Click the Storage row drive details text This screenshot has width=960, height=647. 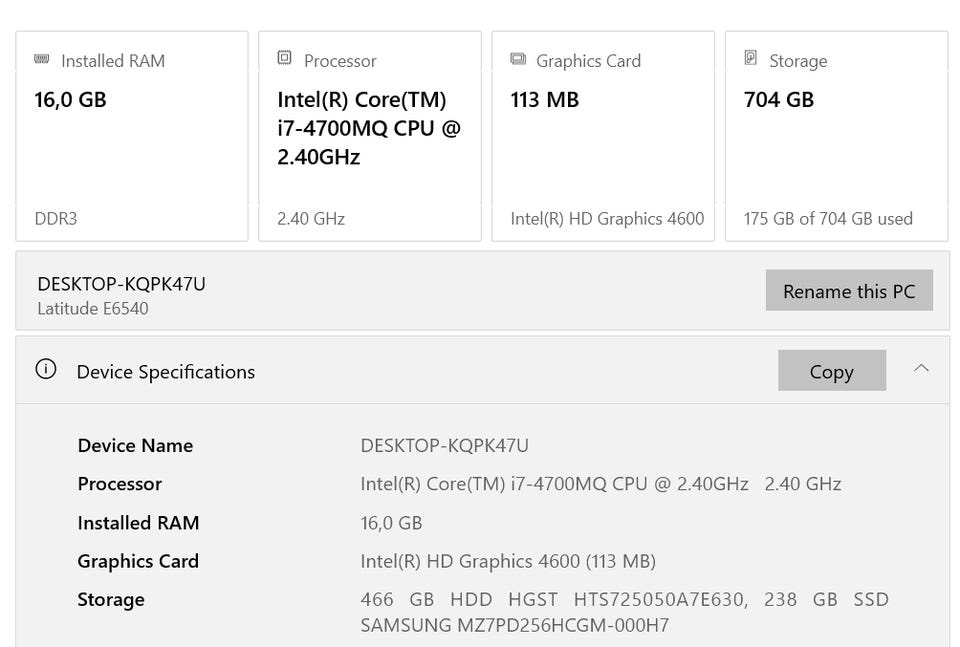624,612
